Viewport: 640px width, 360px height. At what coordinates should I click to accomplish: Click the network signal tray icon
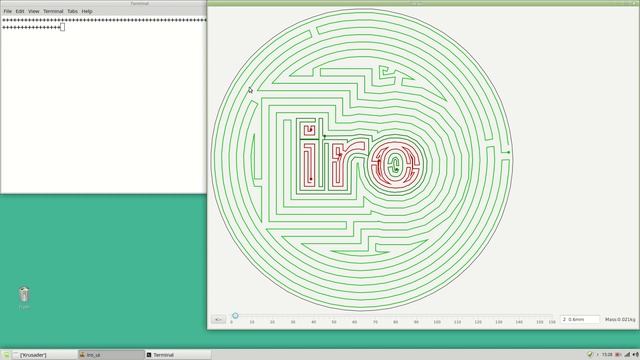[x=627, y=355]
